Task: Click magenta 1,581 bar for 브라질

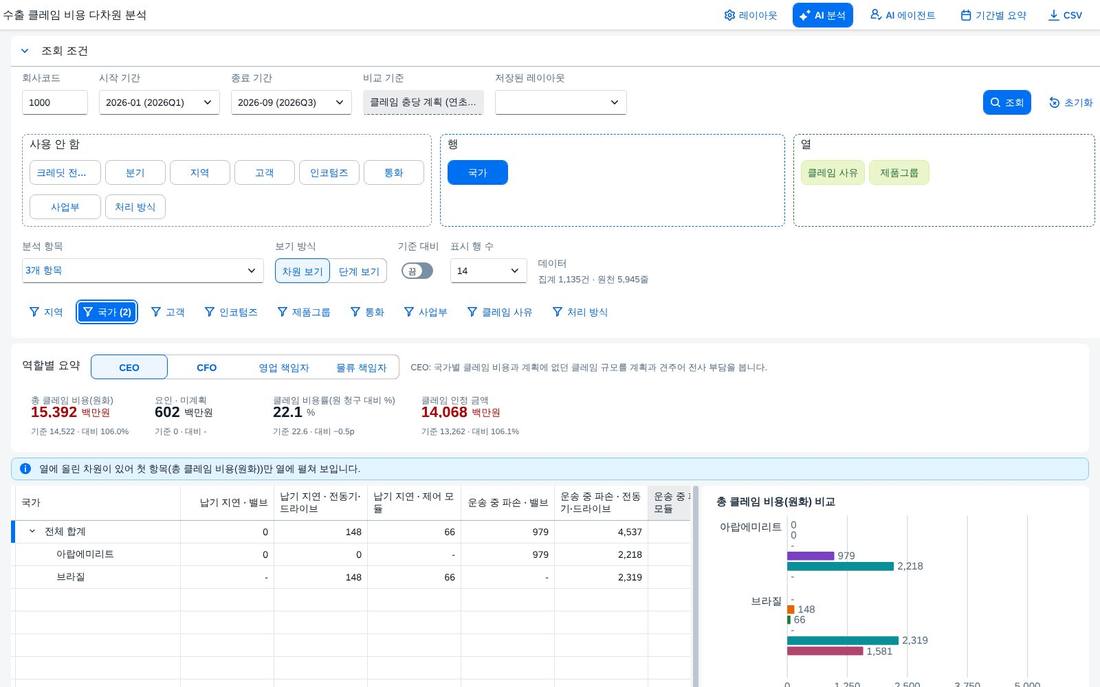Action: 825,651
